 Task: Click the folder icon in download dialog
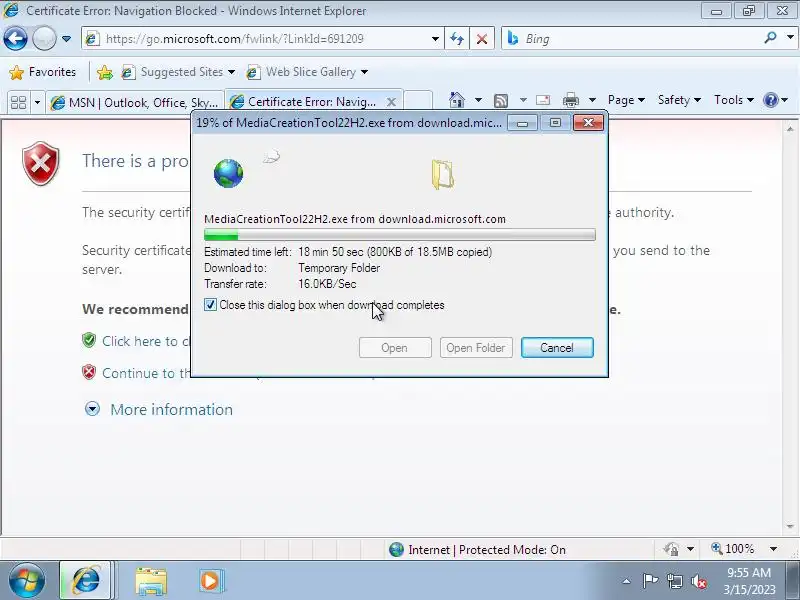[x=443, y=174]
